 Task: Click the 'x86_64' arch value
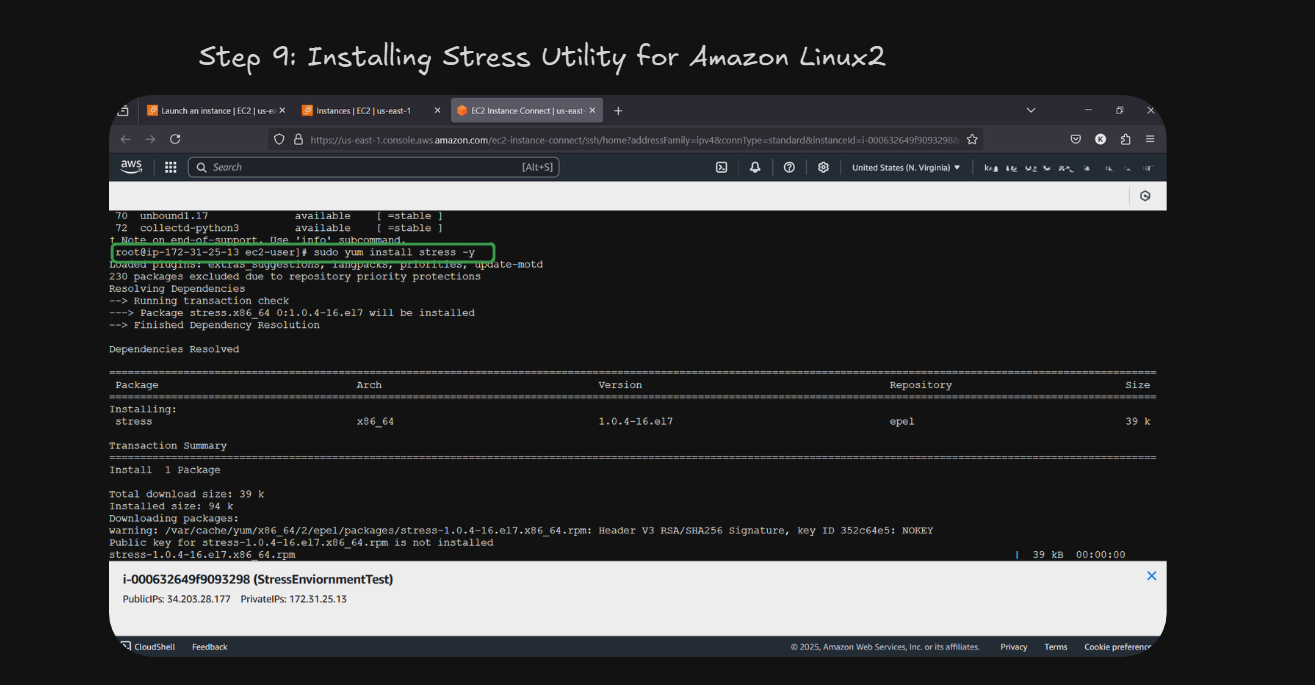[375, 422]
